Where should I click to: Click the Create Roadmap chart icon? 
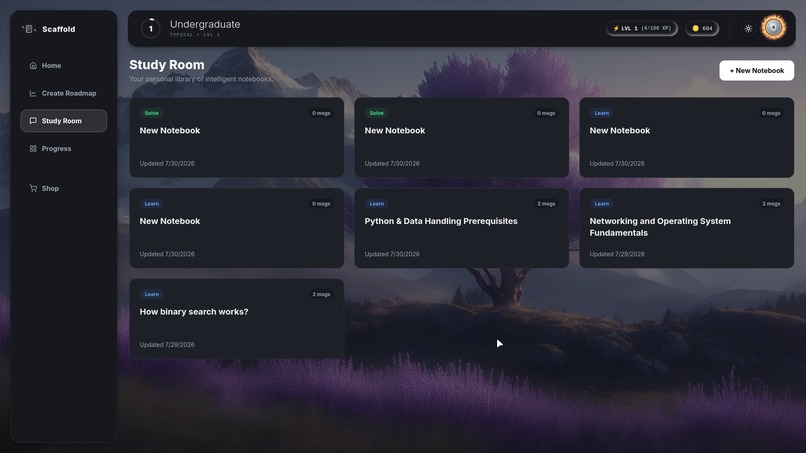click(x=33, y=93)
